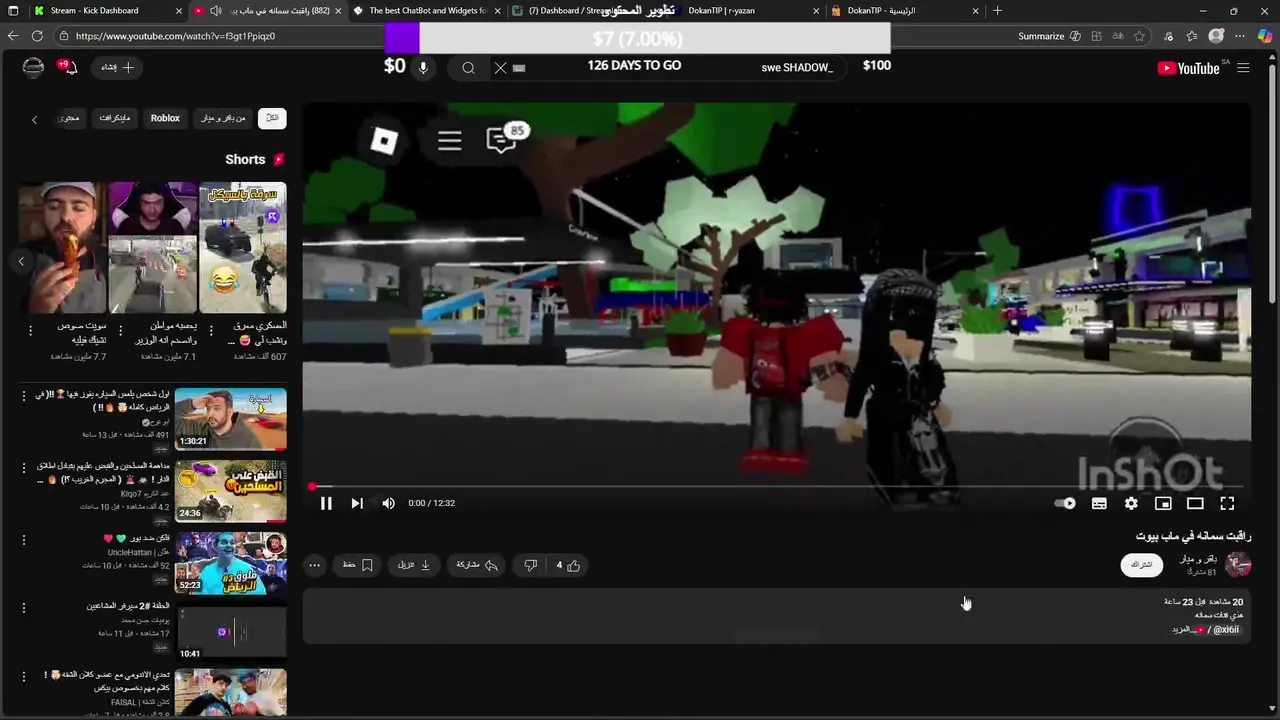Screen dimensions: 1280x720
Task: Open the police truck Shorts thumbnail
Action: coord(243,247)
